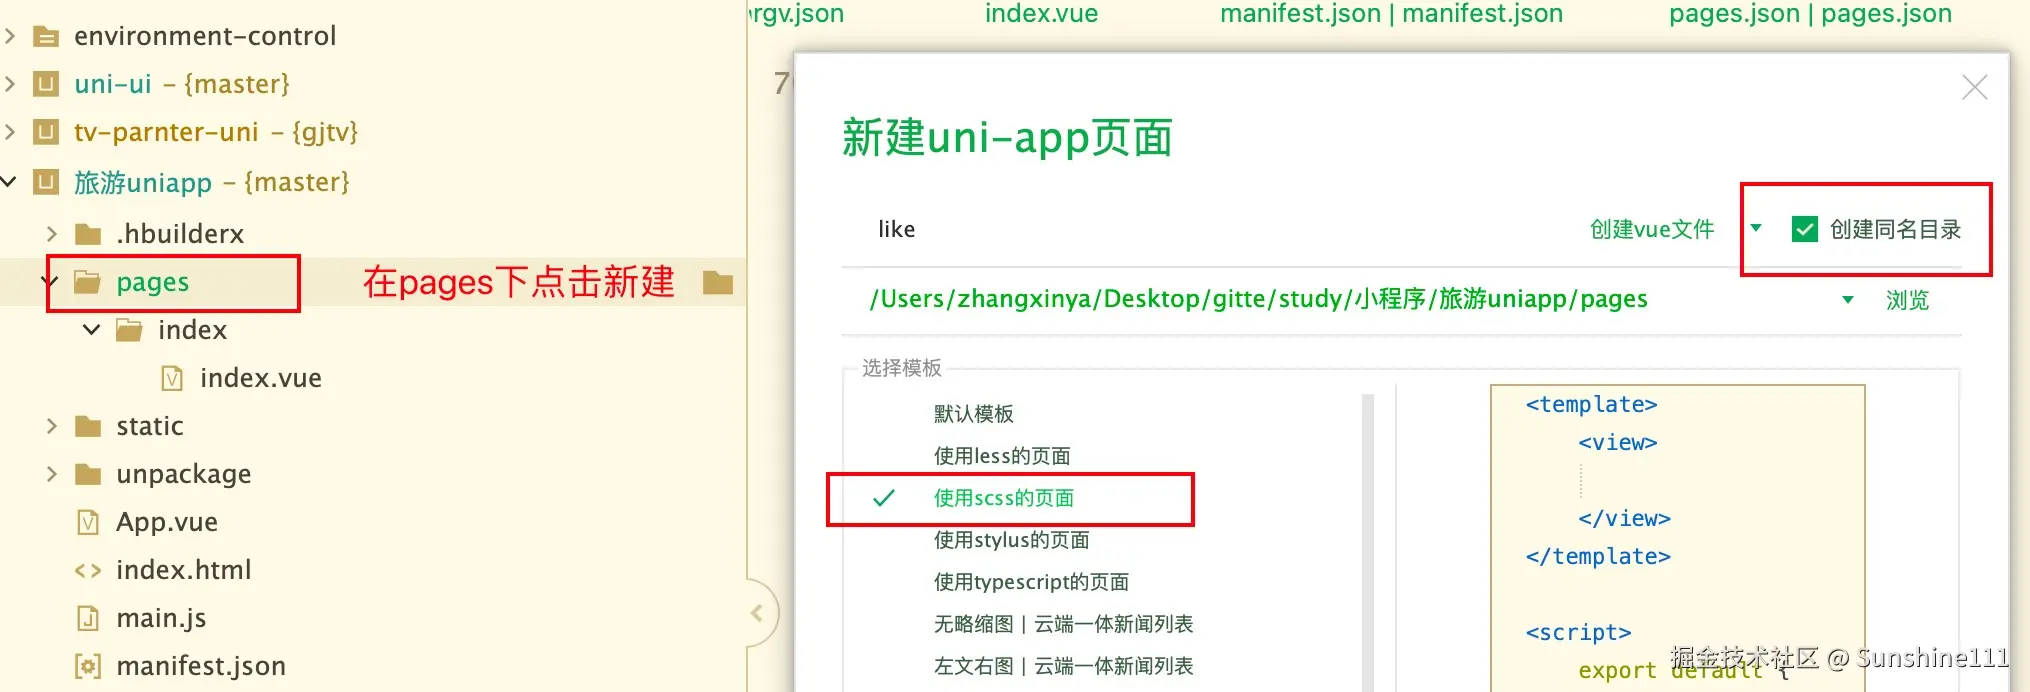Switch to the manifest.json editor tab
This screenshot has width=2030, height=692.
pos(1391,14)
